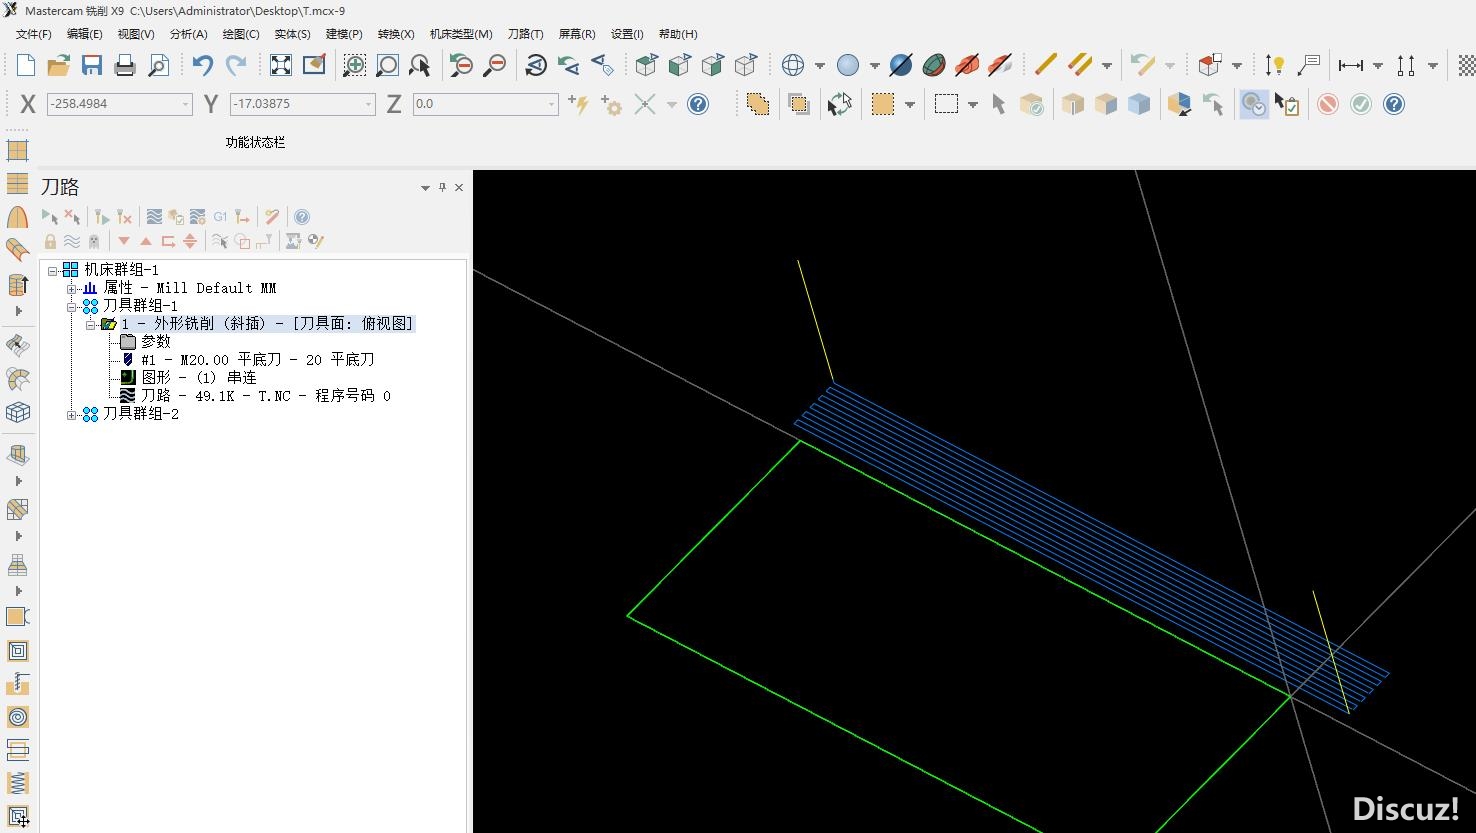1476x833 pixels.
Task: Select 刀路 - 49.1K - T.NC item
Action: pyautogui.click(x=266, y=396)
